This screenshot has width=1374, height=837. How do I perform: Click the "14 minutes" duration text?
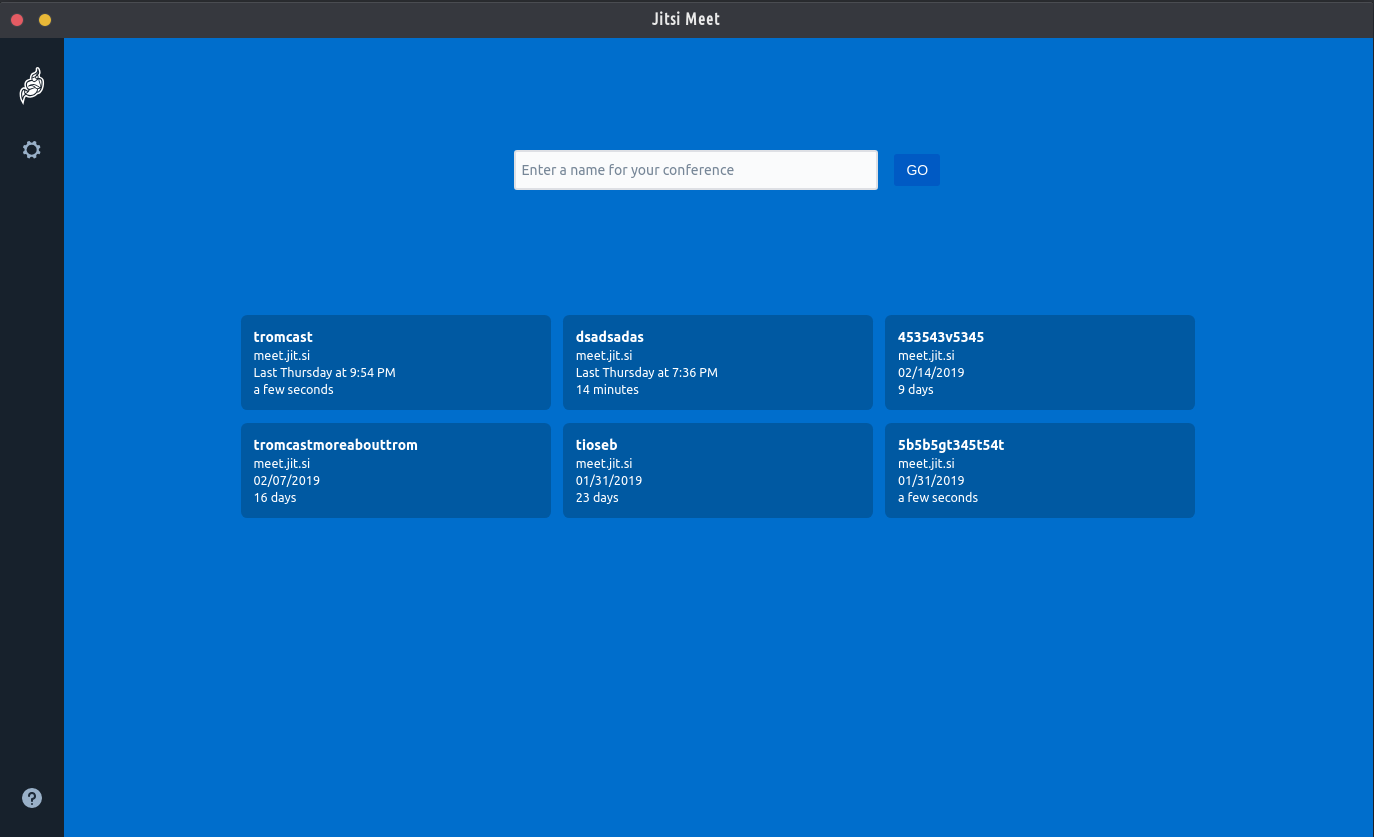tap(607, 390)
